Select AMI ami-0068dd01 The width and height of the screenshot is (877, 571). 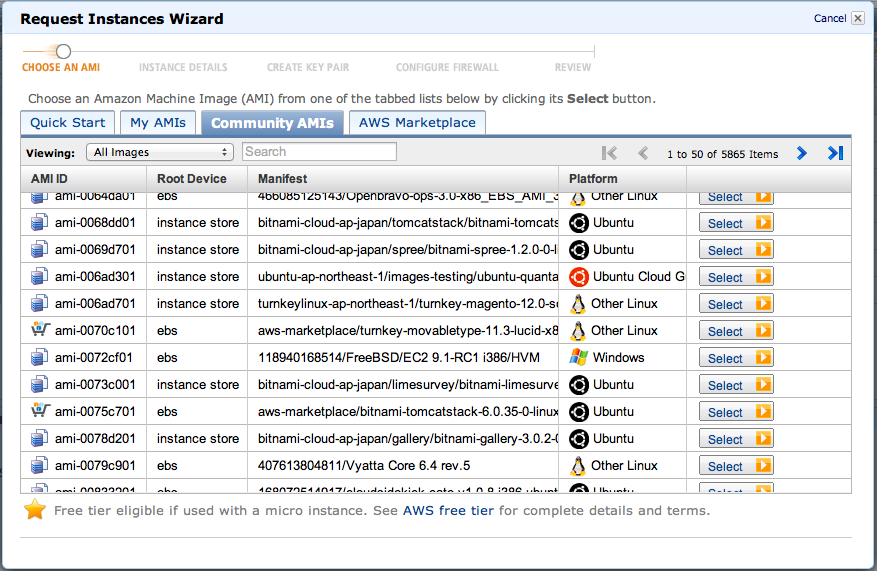tap(736, 223)
